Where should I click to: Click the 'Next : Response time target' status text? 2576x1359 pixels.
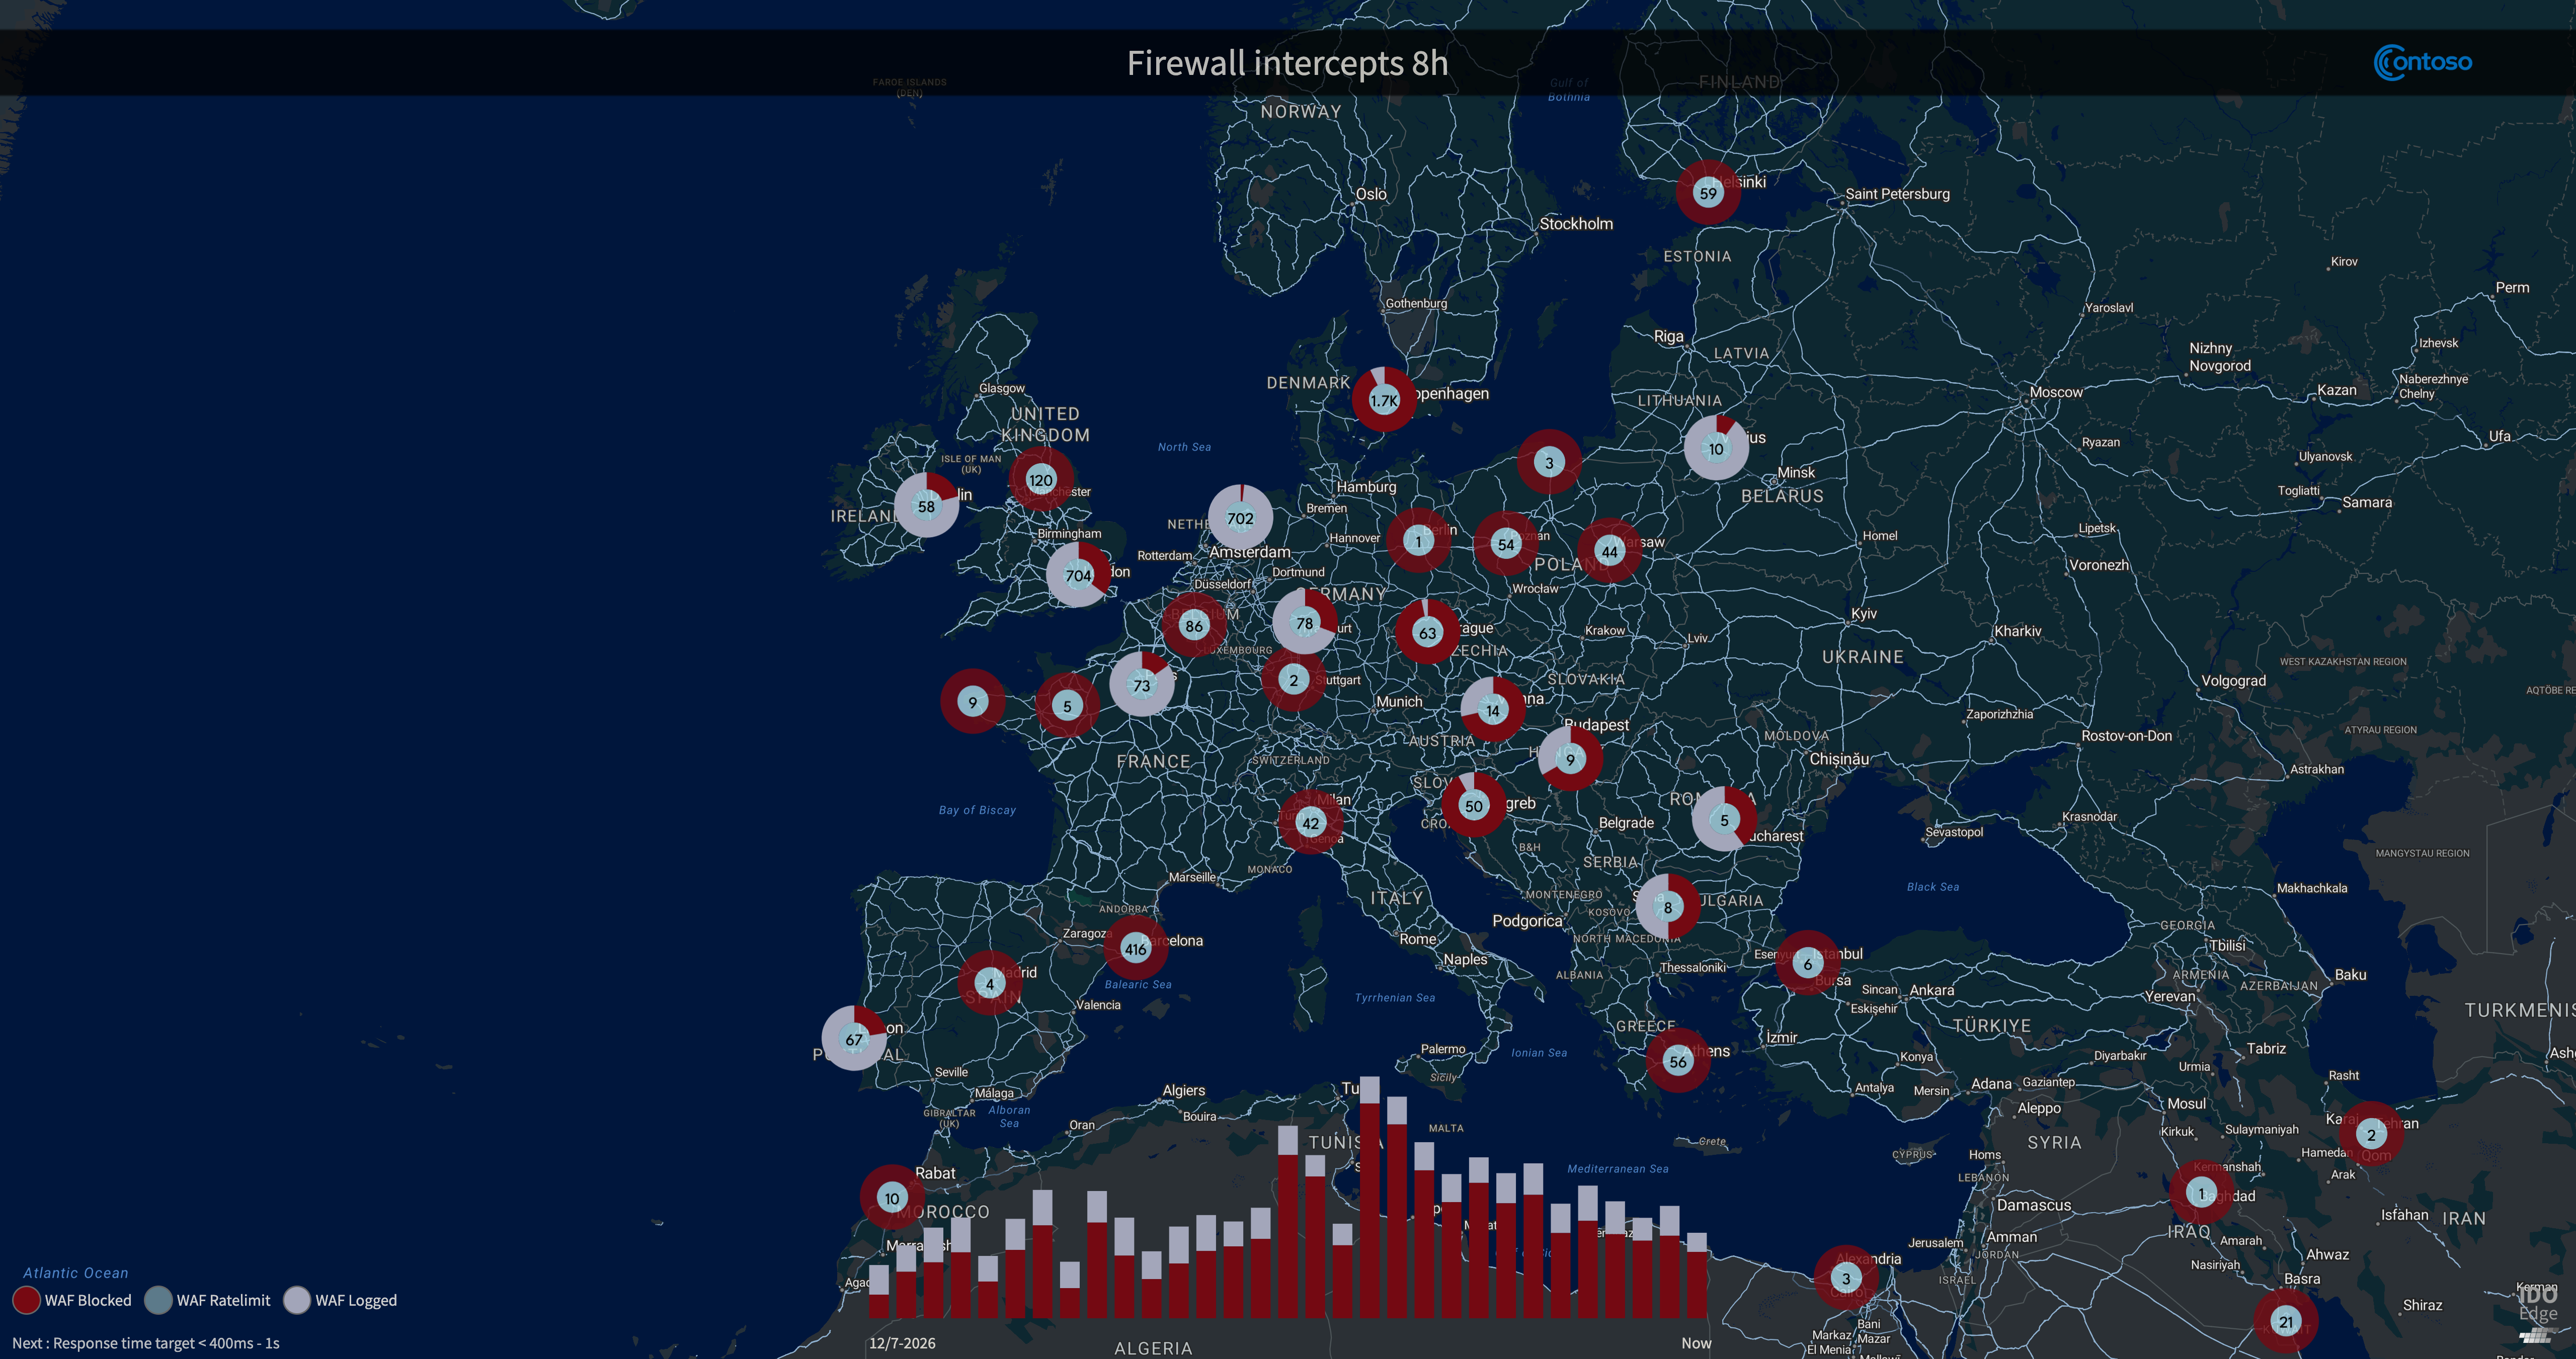[x=146, y=1343]
